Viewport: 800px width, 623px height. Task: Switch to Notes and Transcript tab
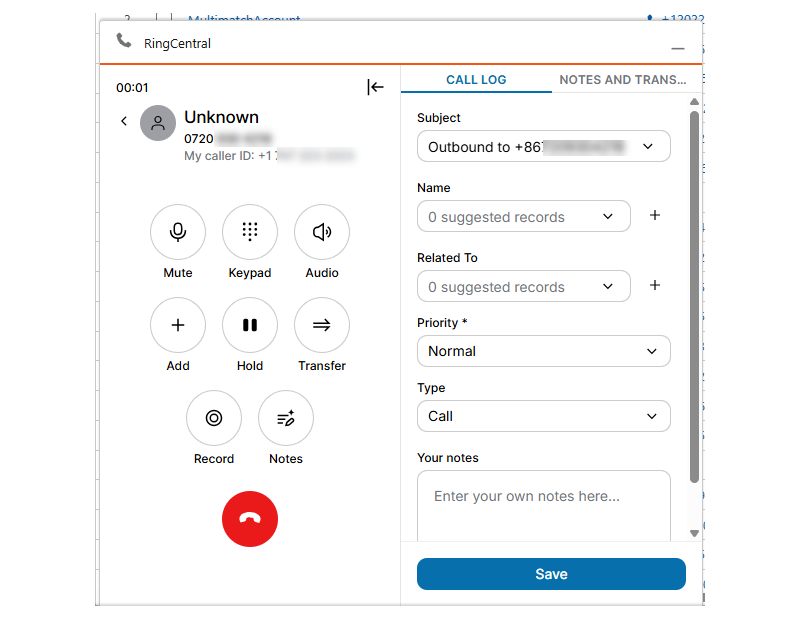coord(622,80)
